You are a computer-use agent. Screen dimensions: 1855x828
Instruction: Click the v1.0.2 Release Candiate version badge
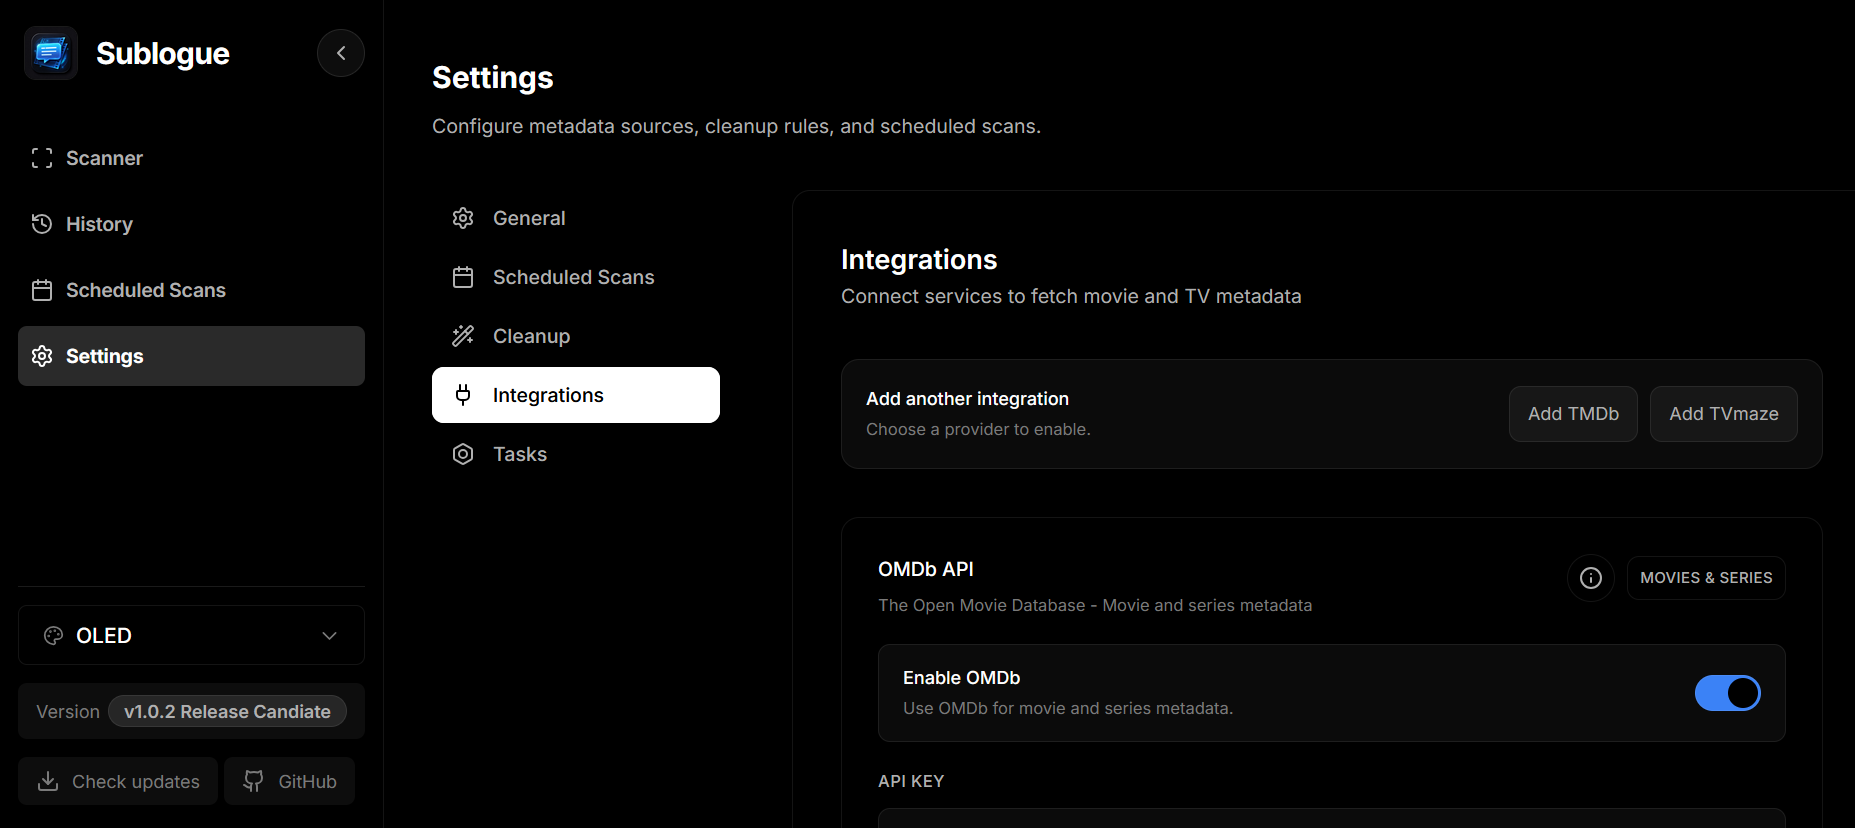click(227, 711)
